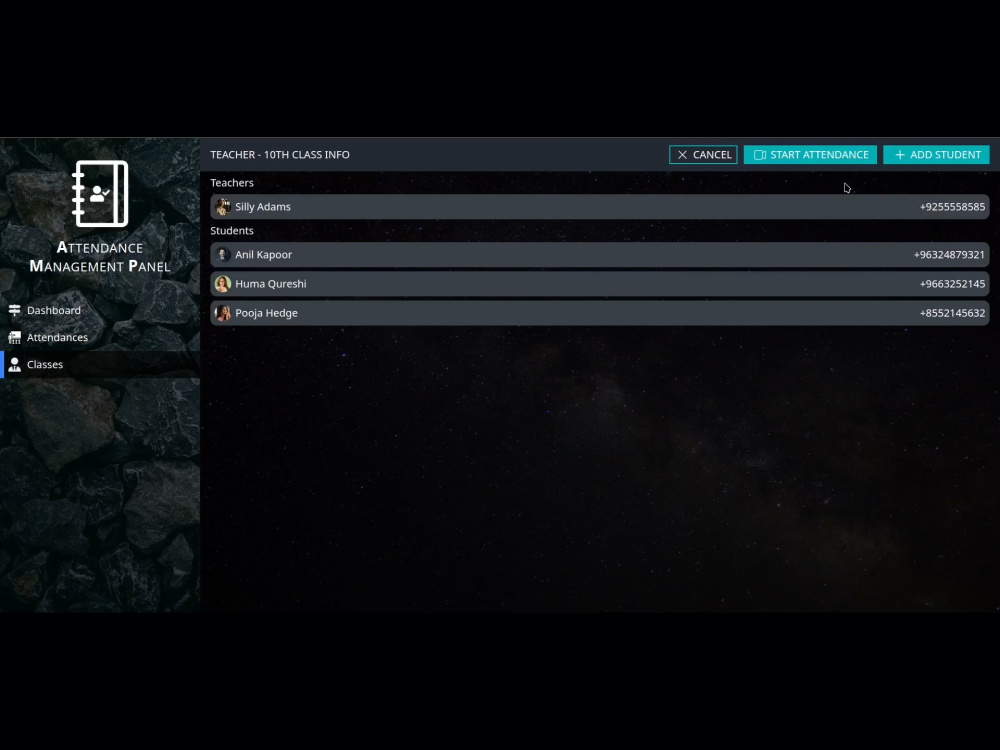Image resolution: width=1000 pixels, height=750 pixels.
Task: Select student name Anil Kapoor
Action: click(263, 254)
